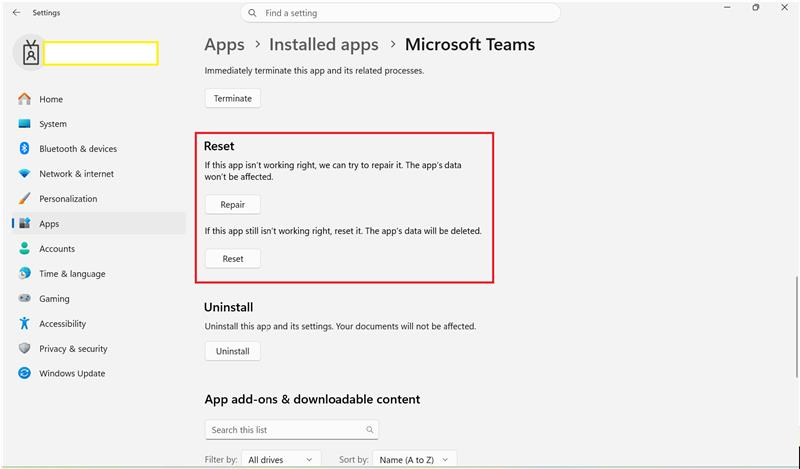Open Privacy & security settings

click(x=99, y=349)
